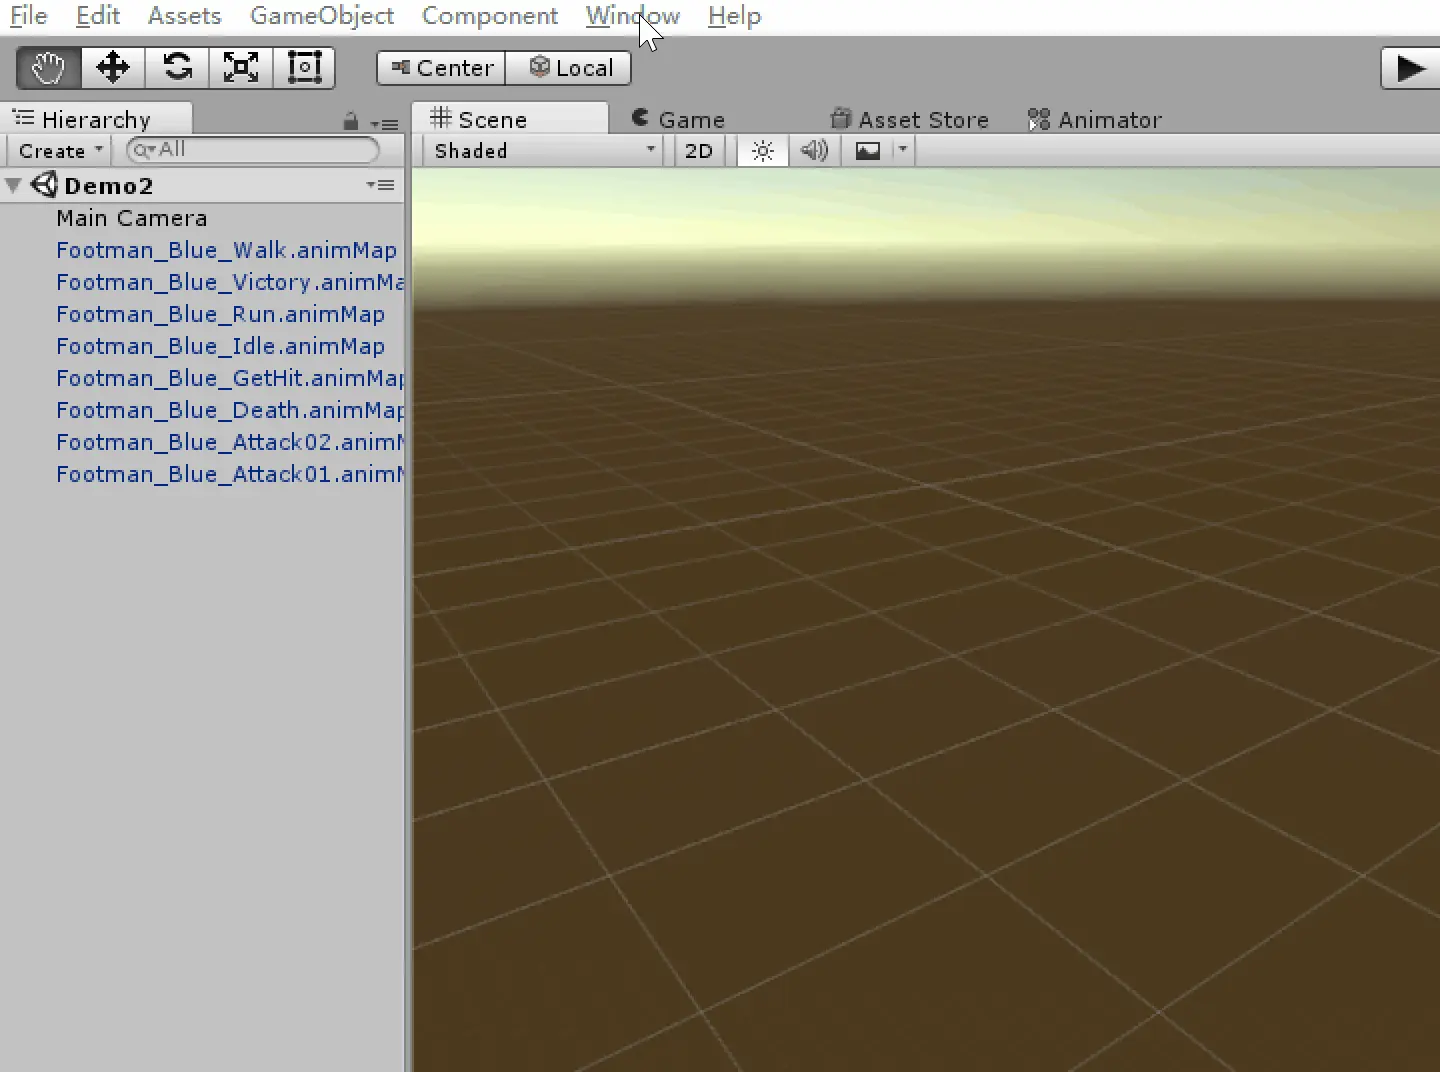The image size is (1440, 1072).
Task: Open the Assets menu
Action: click(x=184, y=16)
